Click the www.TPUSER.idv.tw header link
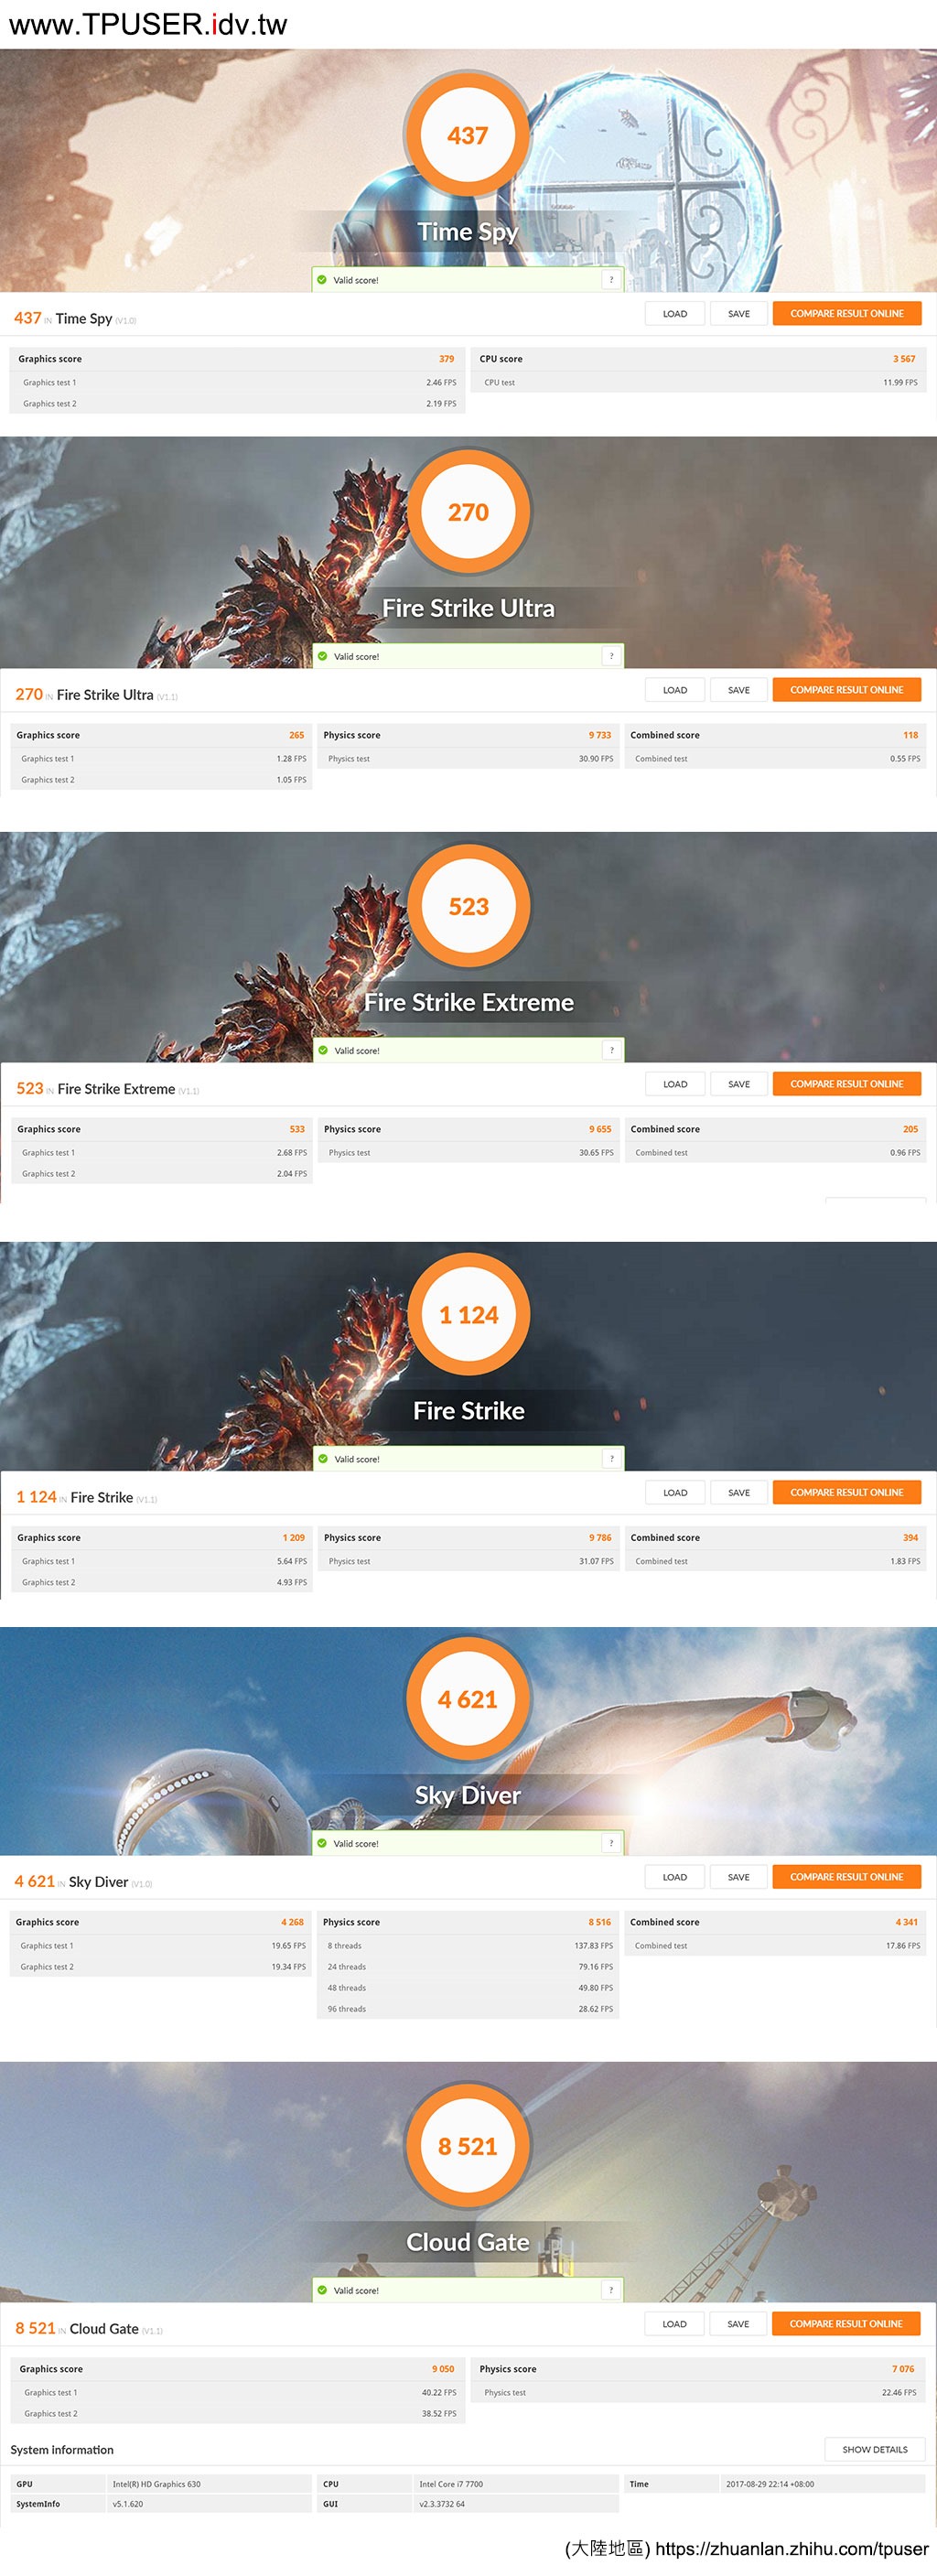Viewport: 937px width, 2576px height. pos(148,24)
